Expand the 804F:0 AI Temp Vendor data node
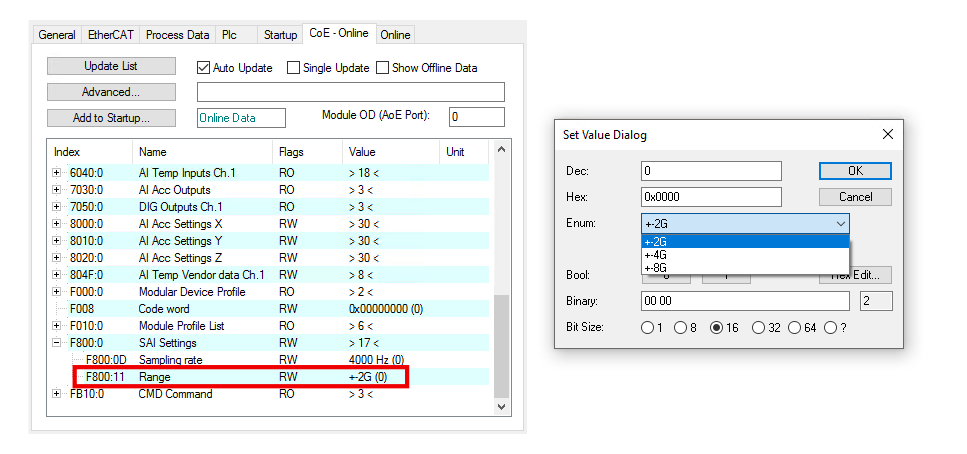This screenshot has height=454, width=967. click(57, 274)
